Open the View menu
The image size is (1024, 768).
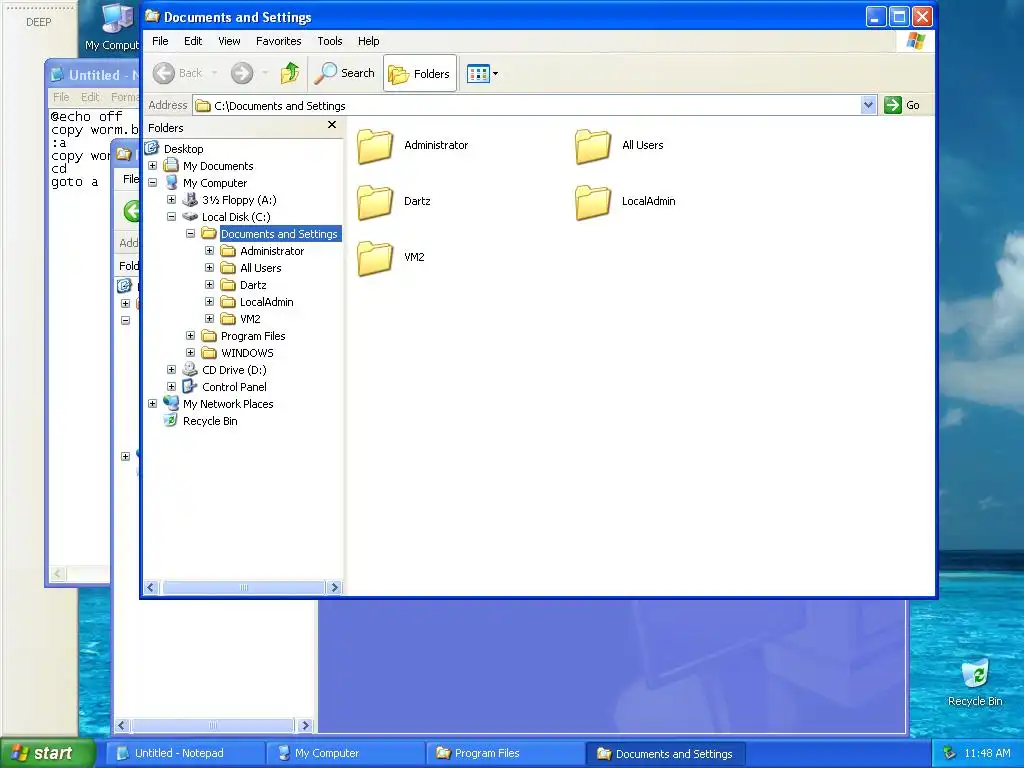[x=229, y=40]
